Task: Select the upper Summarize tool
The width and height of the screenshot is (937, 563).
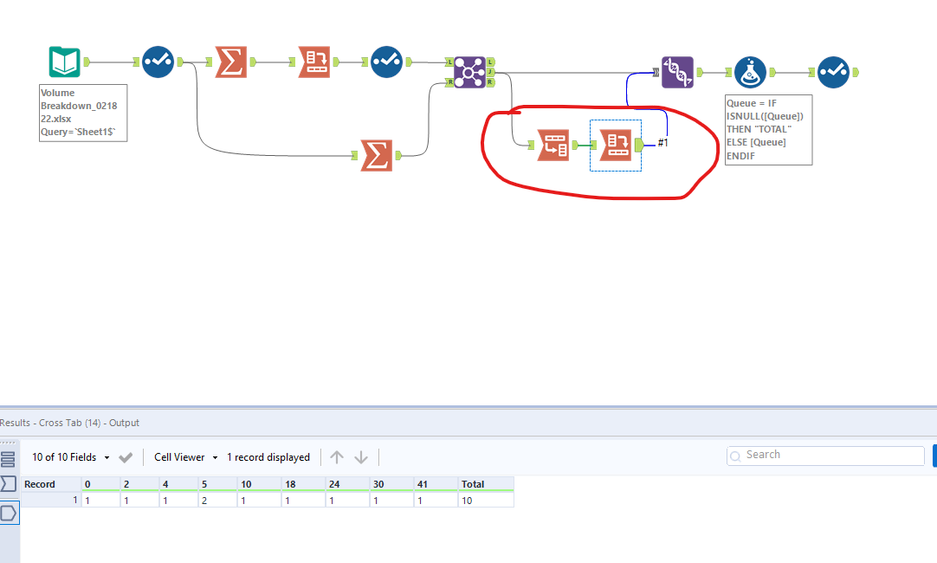Action: point(231,62)
